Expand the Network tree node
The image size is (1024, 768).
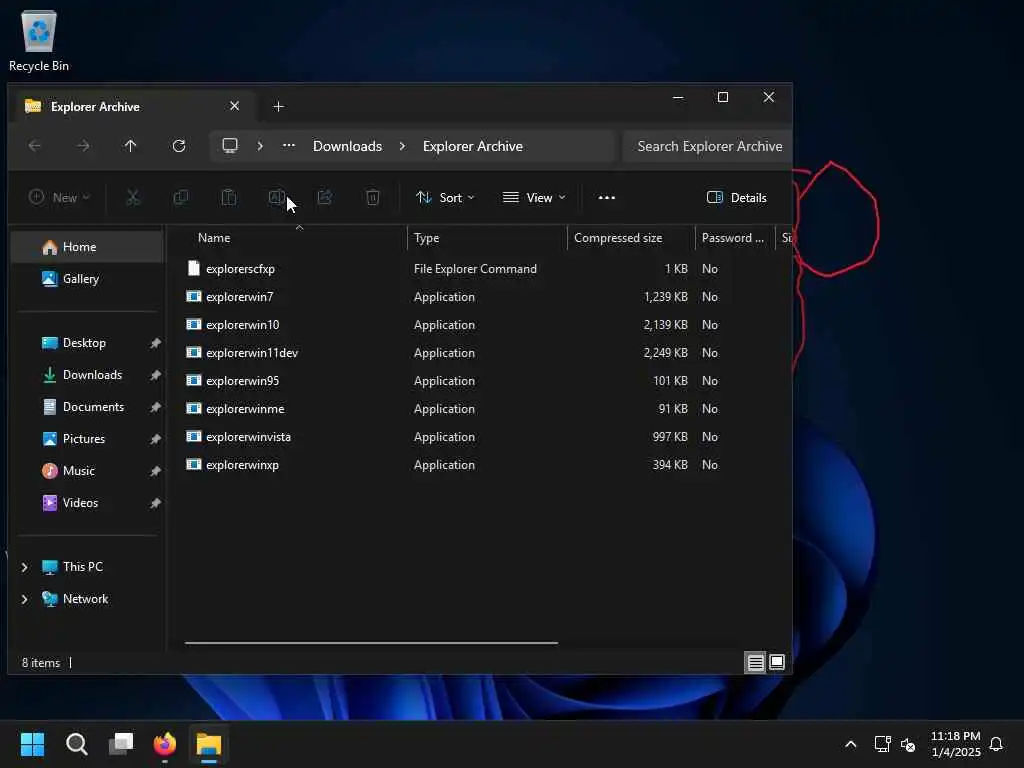[24, 599]
